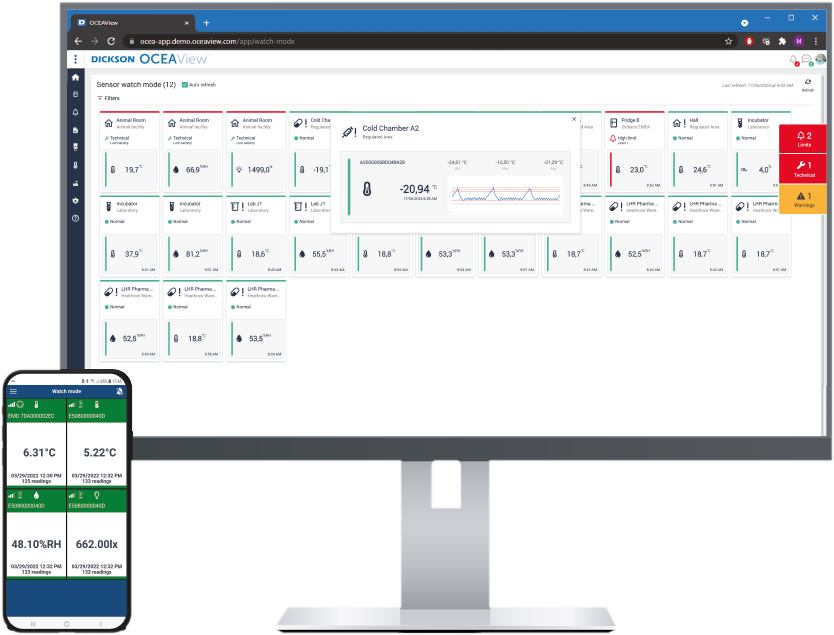Select the OCEAView browser tab
The width and height of the screenshot is (834, 635).
[x=133, y=23]
